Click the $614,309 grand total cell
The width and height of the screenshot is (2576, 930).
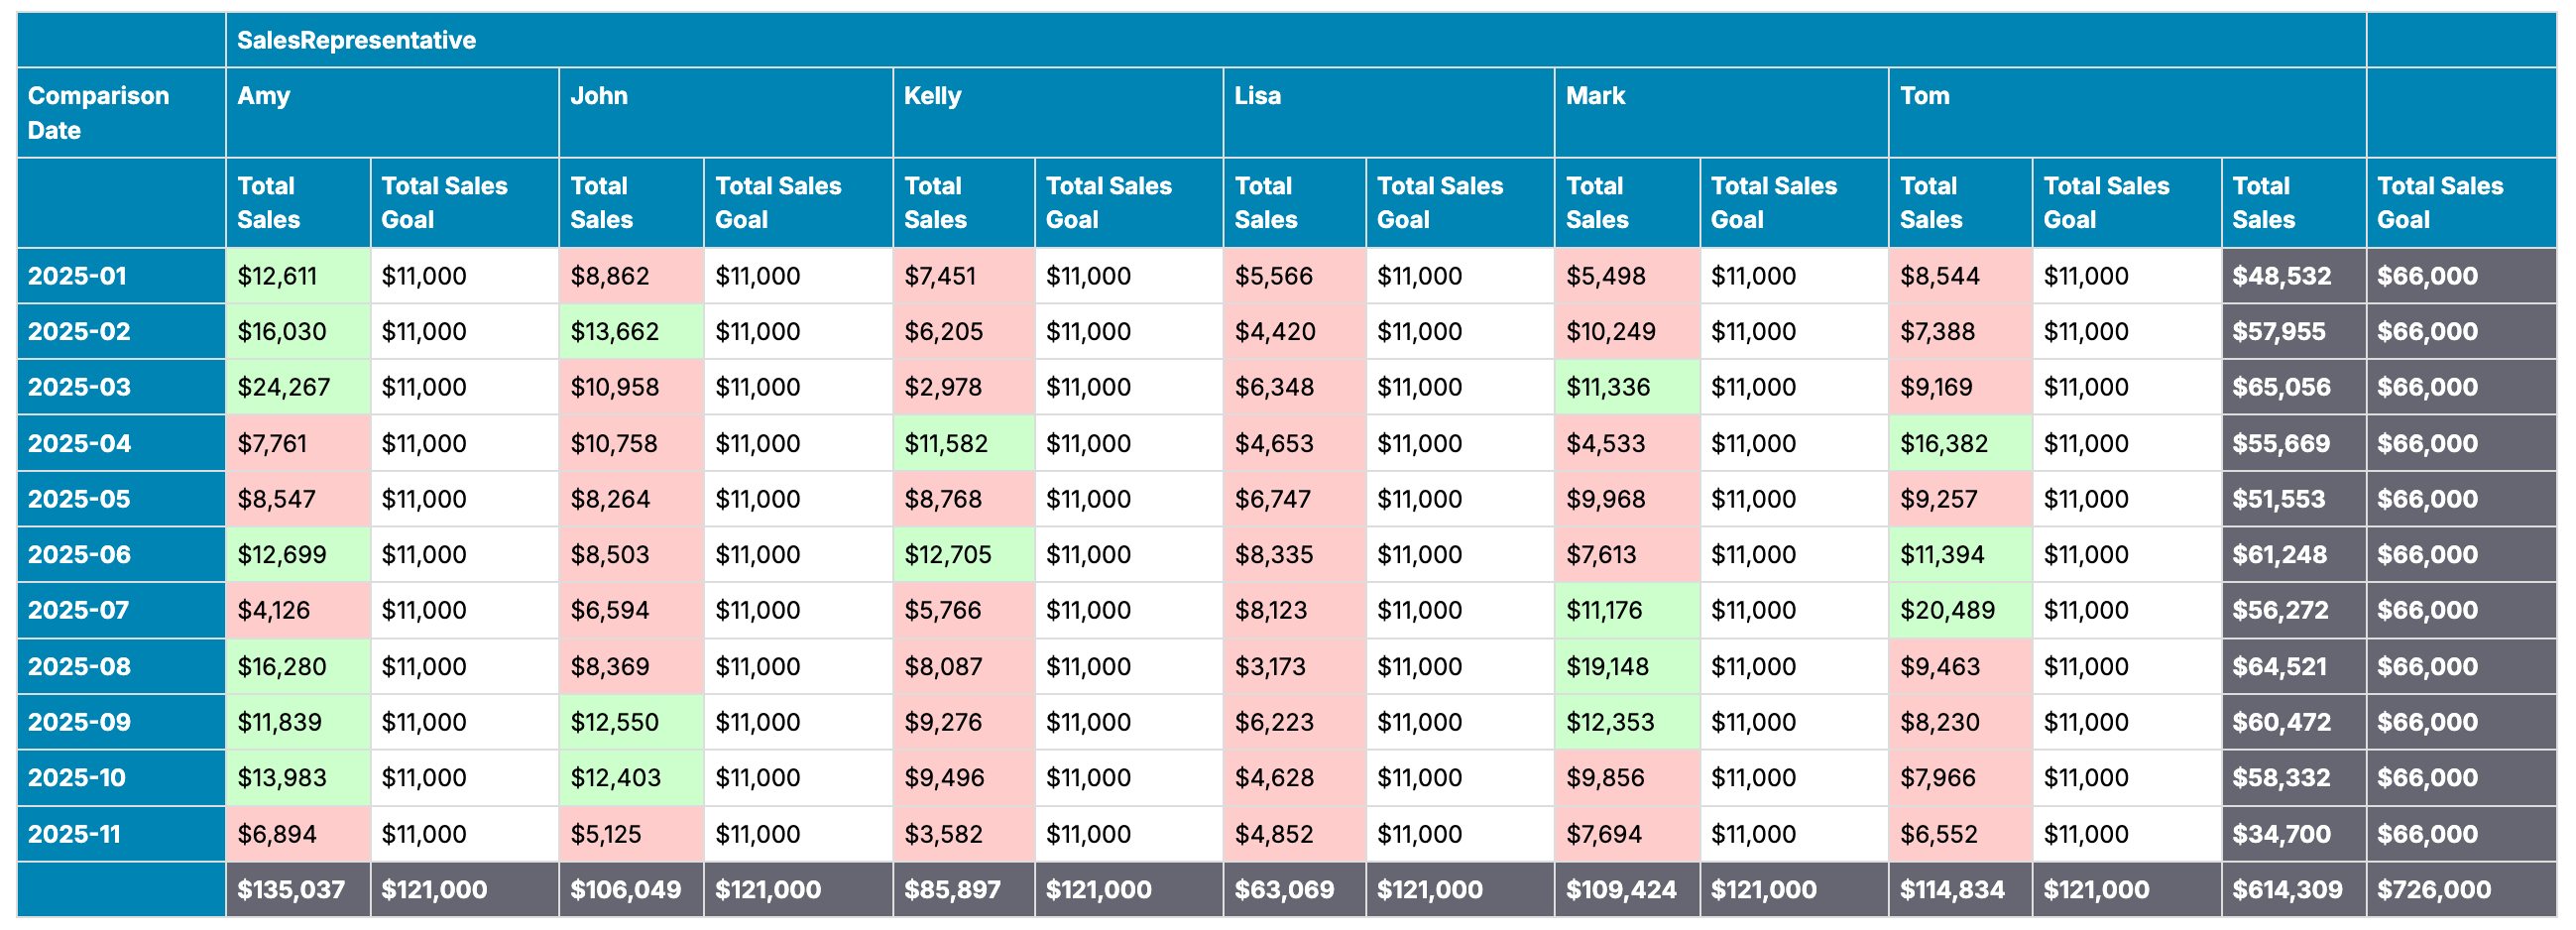pyautogui.click(x=2287, y=889)
